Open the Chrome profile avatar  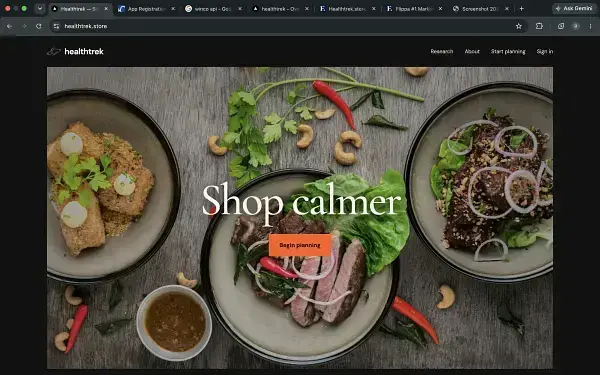pos(576,26)
